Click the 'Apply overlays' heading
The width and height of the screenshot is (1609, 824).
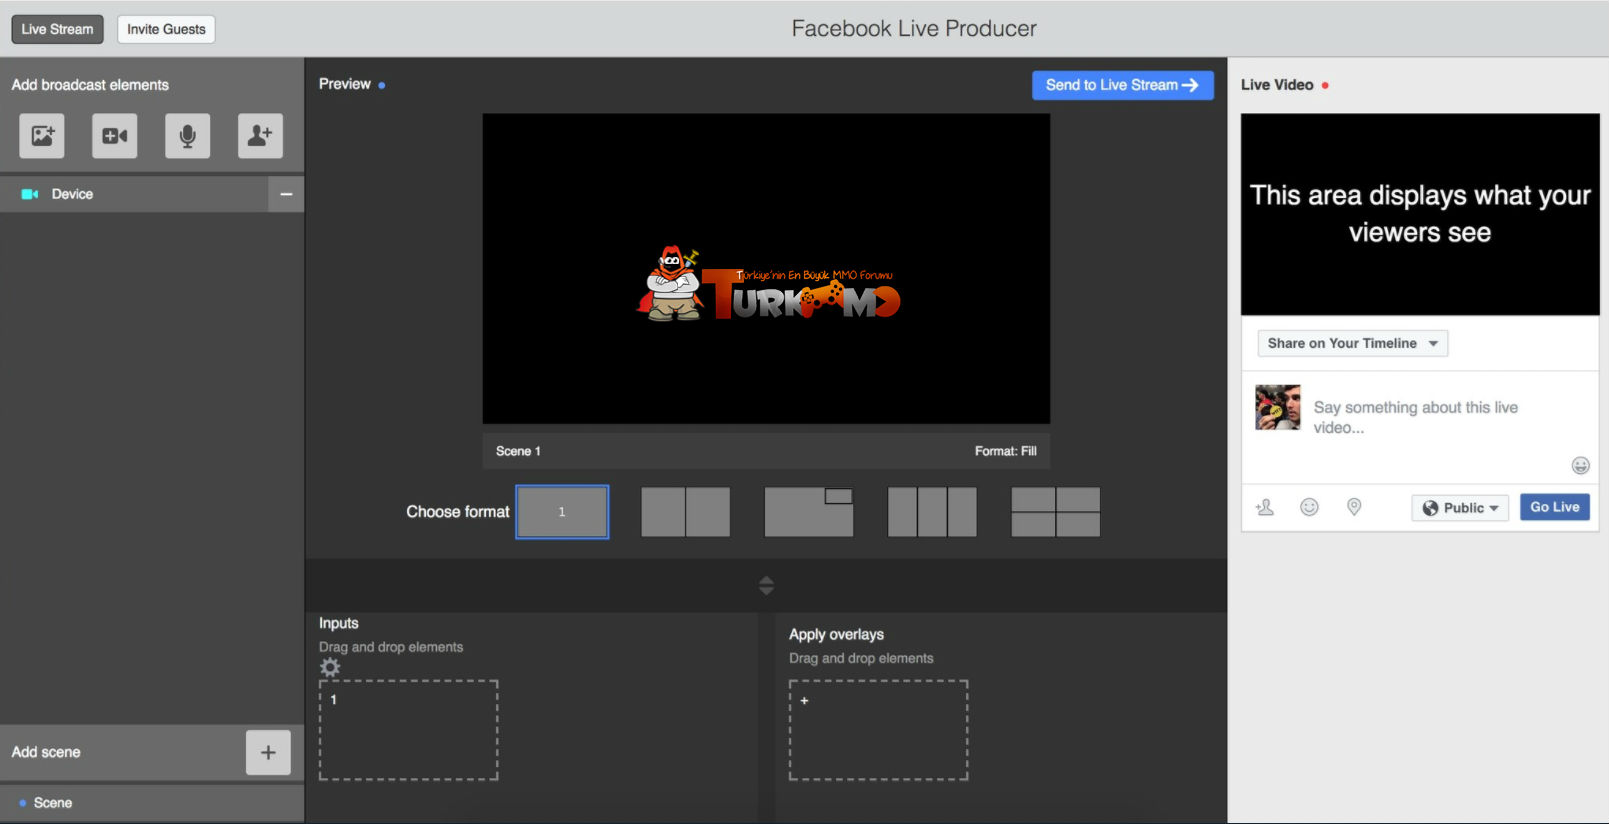point(836,634)
